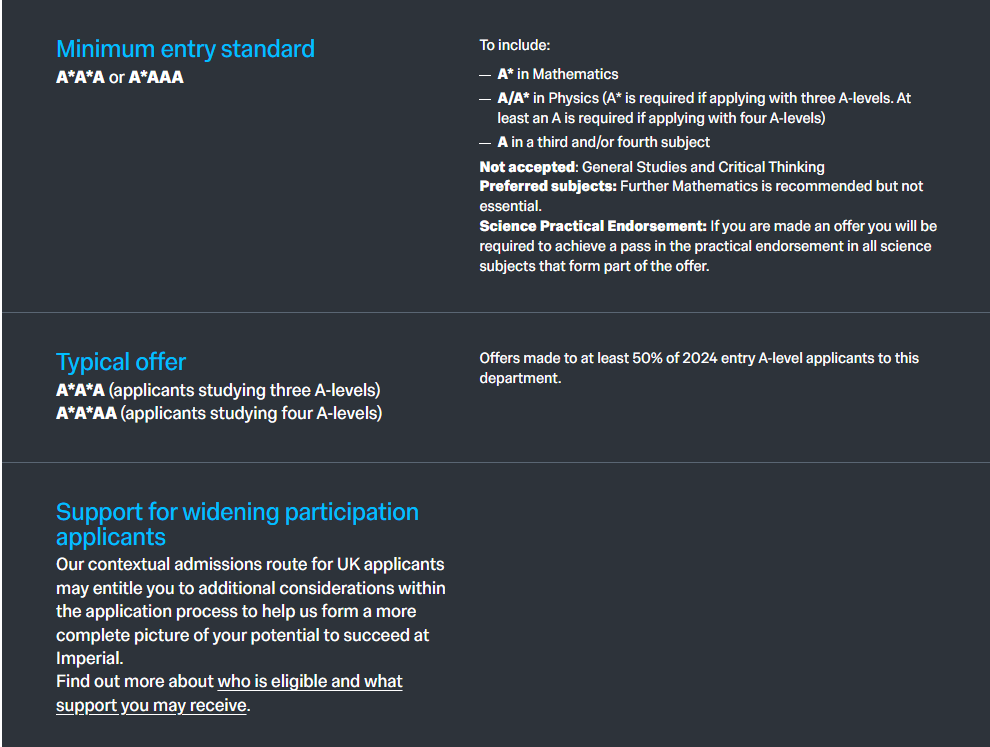Screen dimensions: 990x747
Task: Open the "who is eligible" support link
Action: click(310, 682)
